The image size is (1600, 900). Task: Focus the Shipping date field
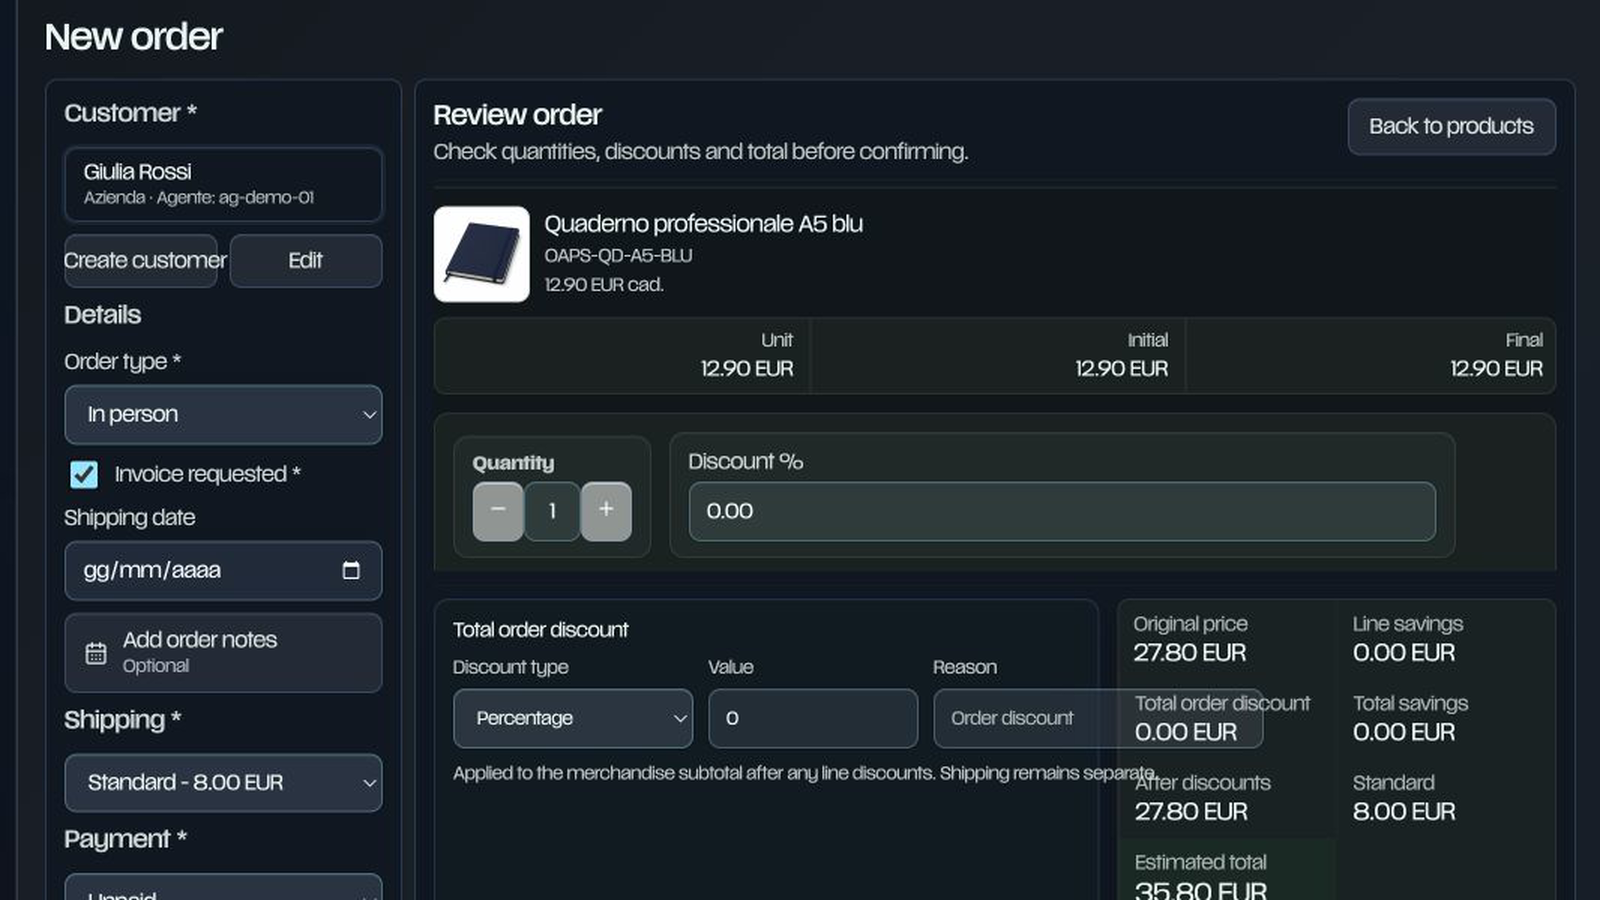click(223, 571)
